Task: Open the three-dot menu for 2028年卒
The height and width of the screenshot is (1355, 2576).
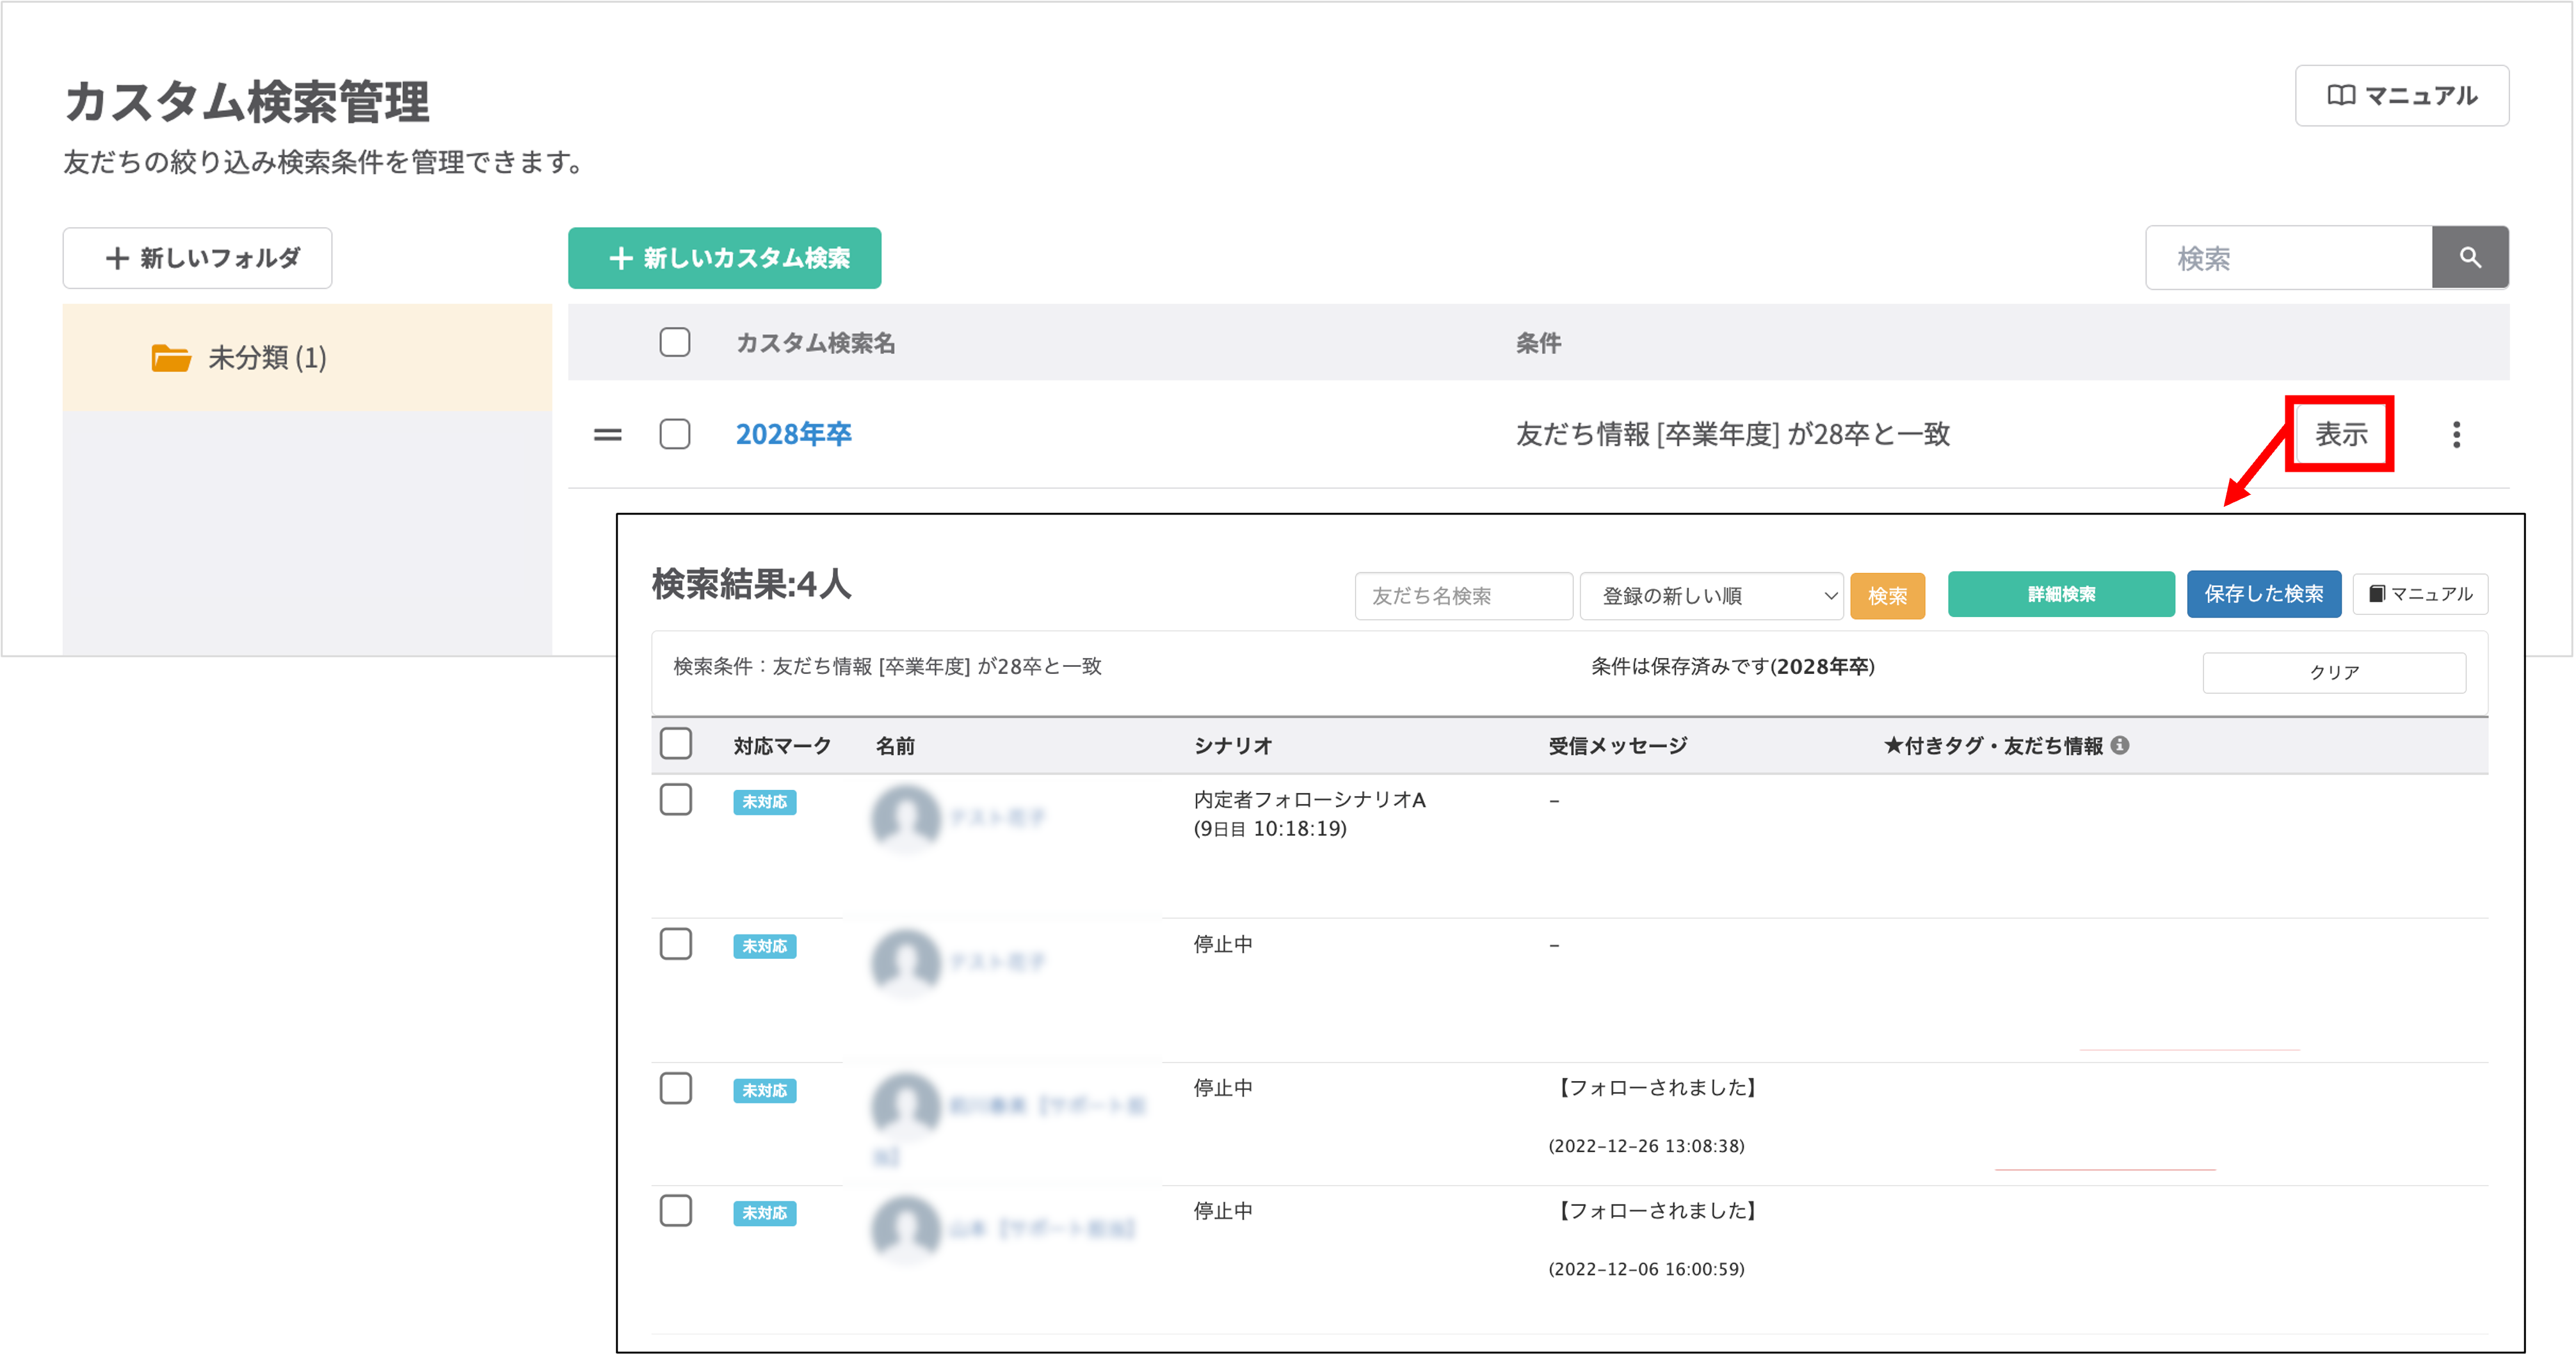Action: pos(2456,434)
